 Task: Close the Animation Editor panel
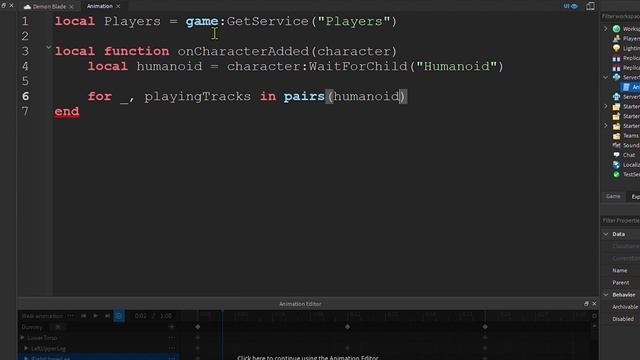coord(594,304)
